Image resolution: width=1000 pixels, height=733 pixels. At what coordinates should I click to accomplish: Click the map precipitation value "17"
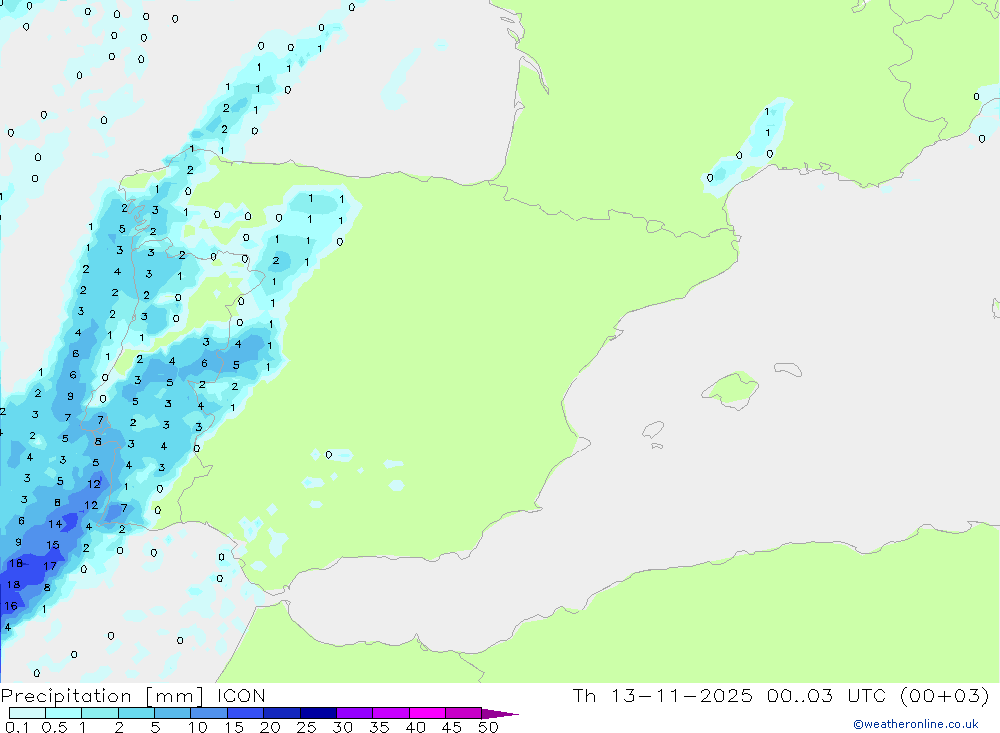pyautogui.click(x=50, y=566)
